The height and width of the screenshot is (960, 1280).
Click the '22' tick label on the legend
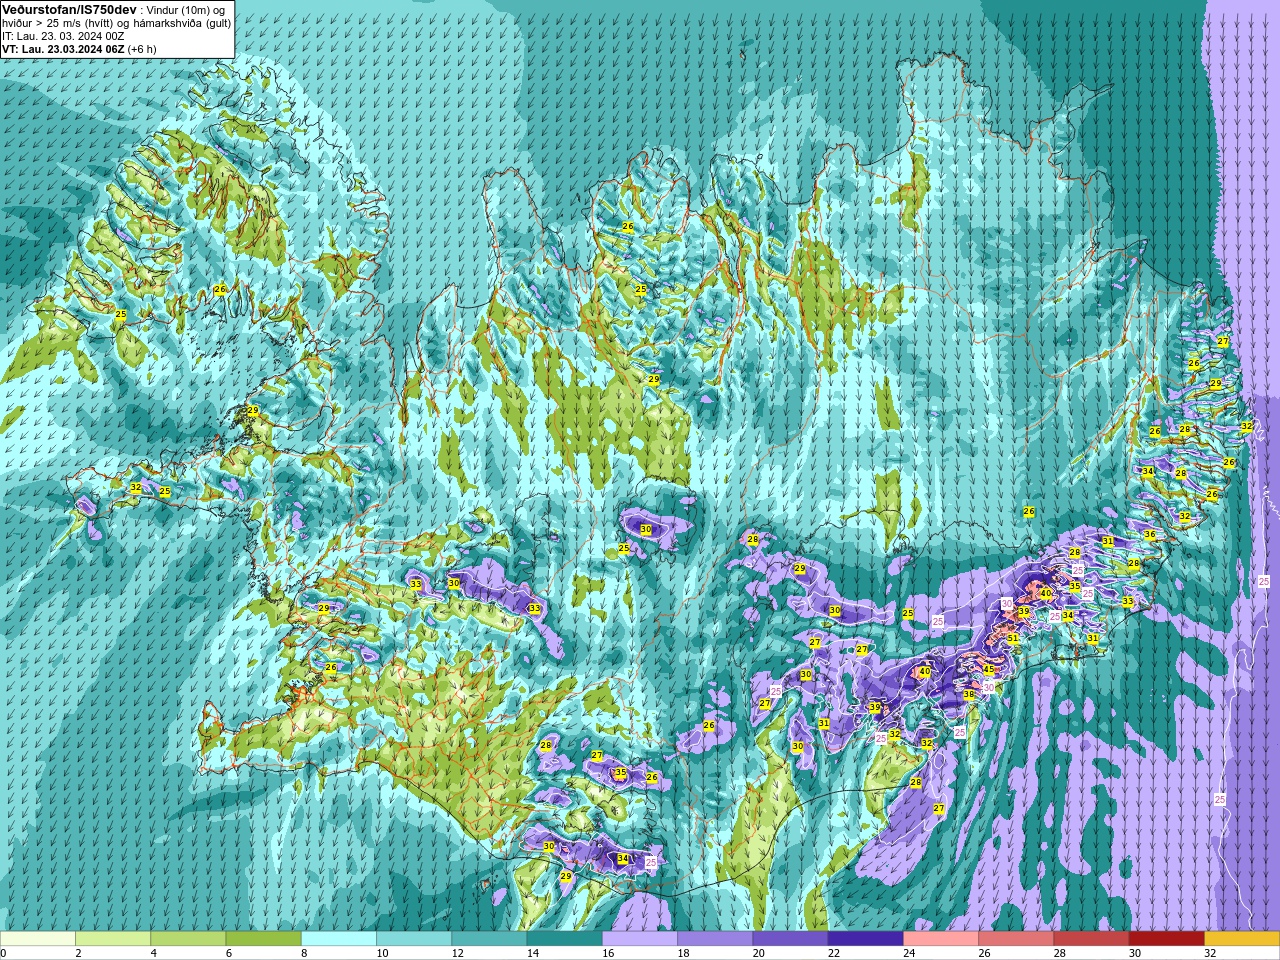(x=834, y=953)
